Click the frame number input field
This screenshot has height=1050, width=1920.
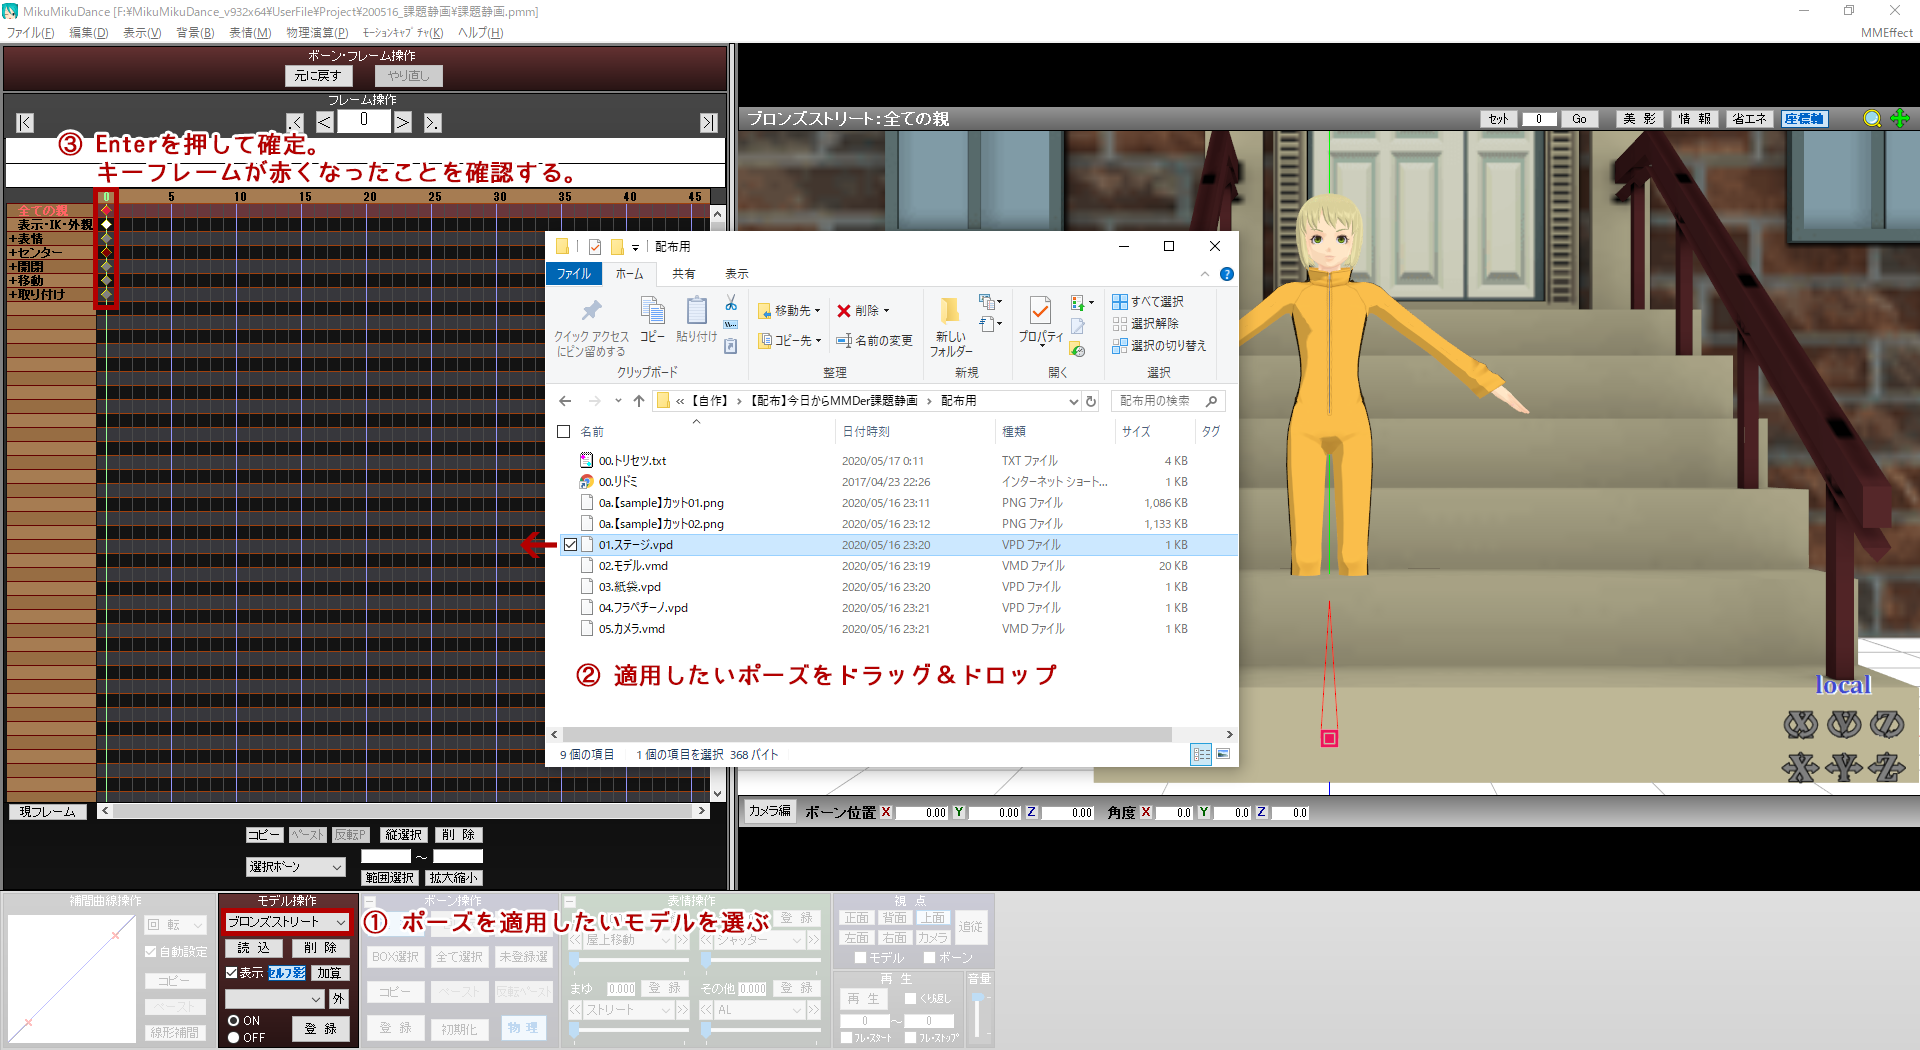[363, 120]
